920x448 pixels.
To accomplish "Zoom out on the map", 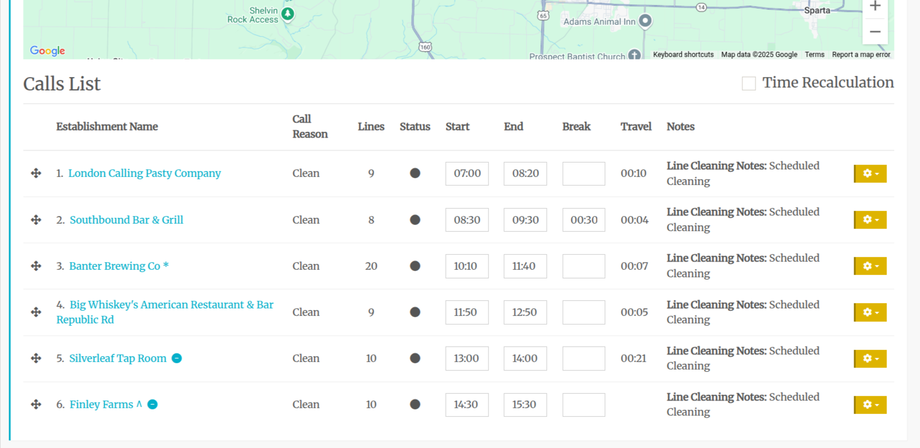I will point(875,32).
